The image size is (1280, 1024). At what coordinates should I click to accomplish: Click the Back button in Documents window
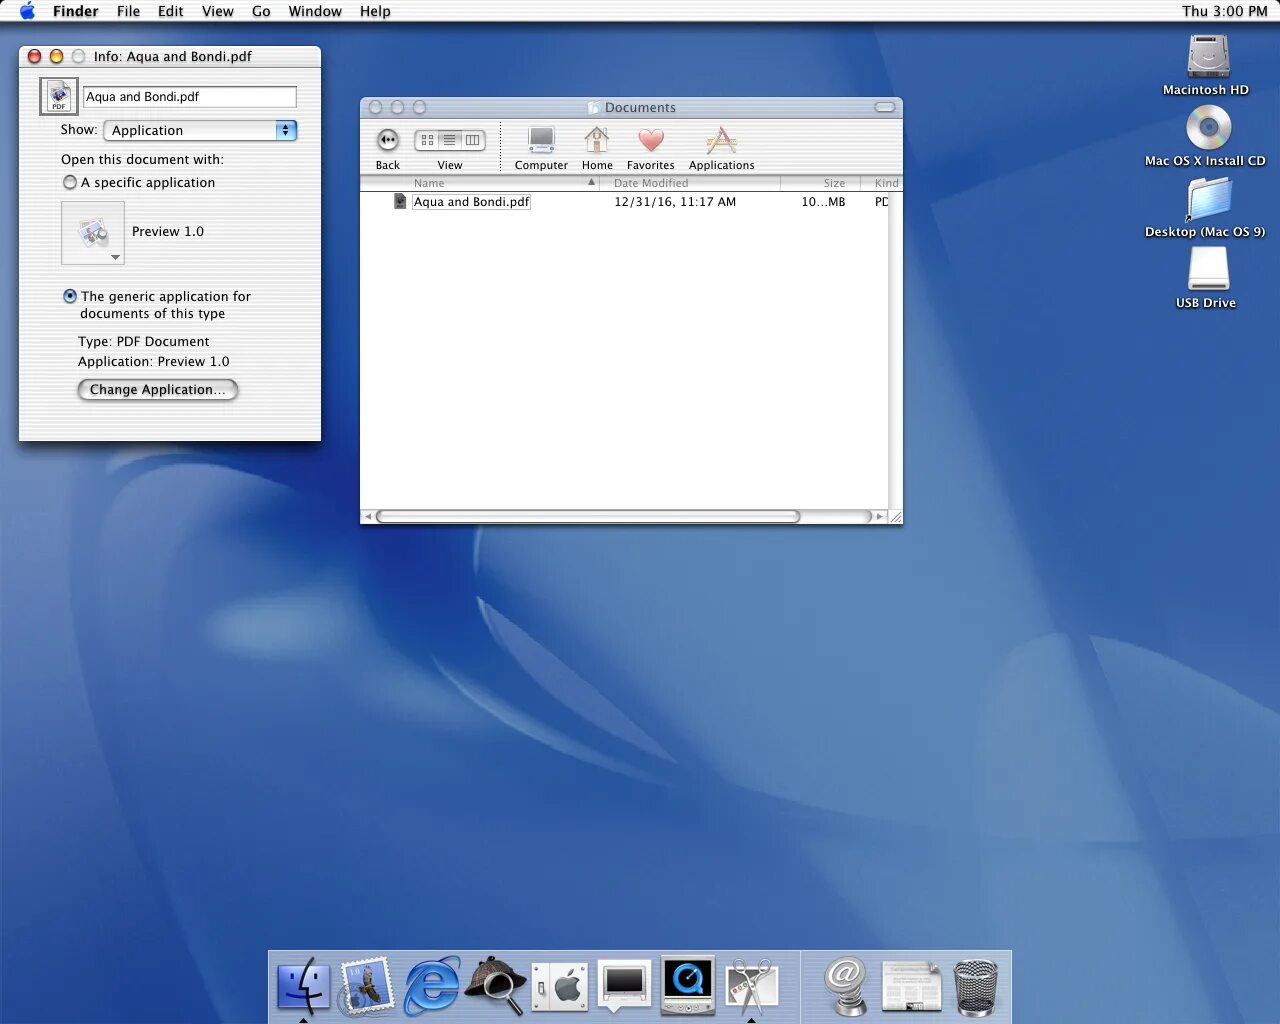(388, 141)
